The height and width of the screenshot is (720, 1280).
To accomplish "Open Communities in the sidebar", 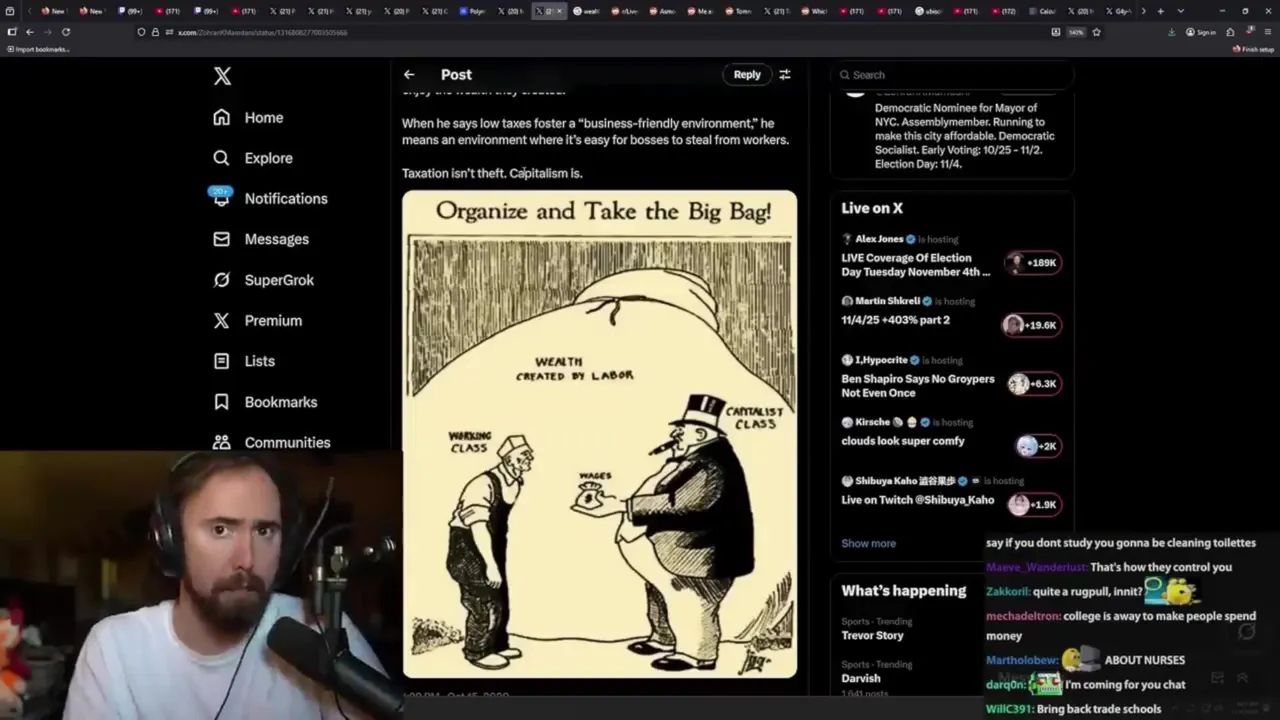I will pos(271,442).
